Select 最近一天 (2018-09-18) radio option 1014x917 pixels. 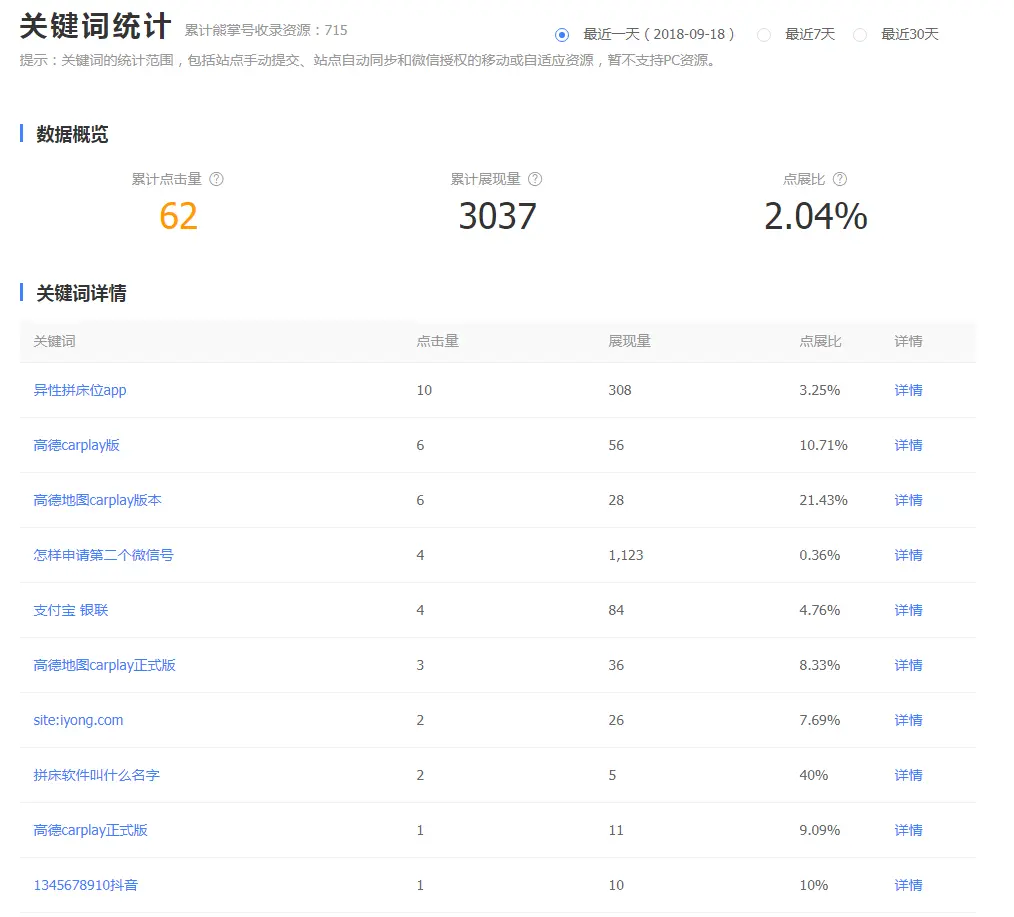[x=562, y=35]
